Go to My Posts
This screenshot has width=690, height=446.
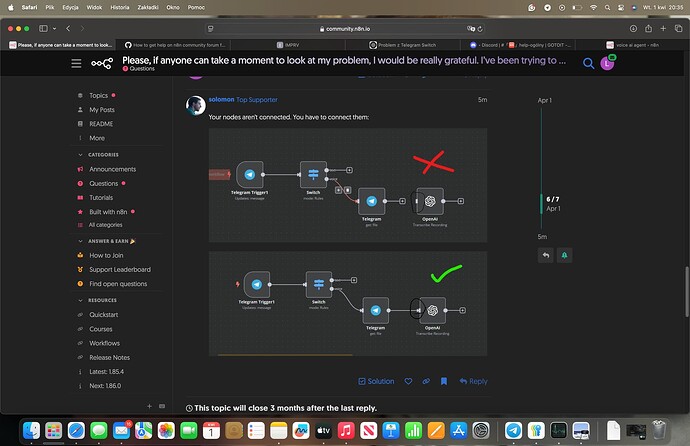pos(102,110)
